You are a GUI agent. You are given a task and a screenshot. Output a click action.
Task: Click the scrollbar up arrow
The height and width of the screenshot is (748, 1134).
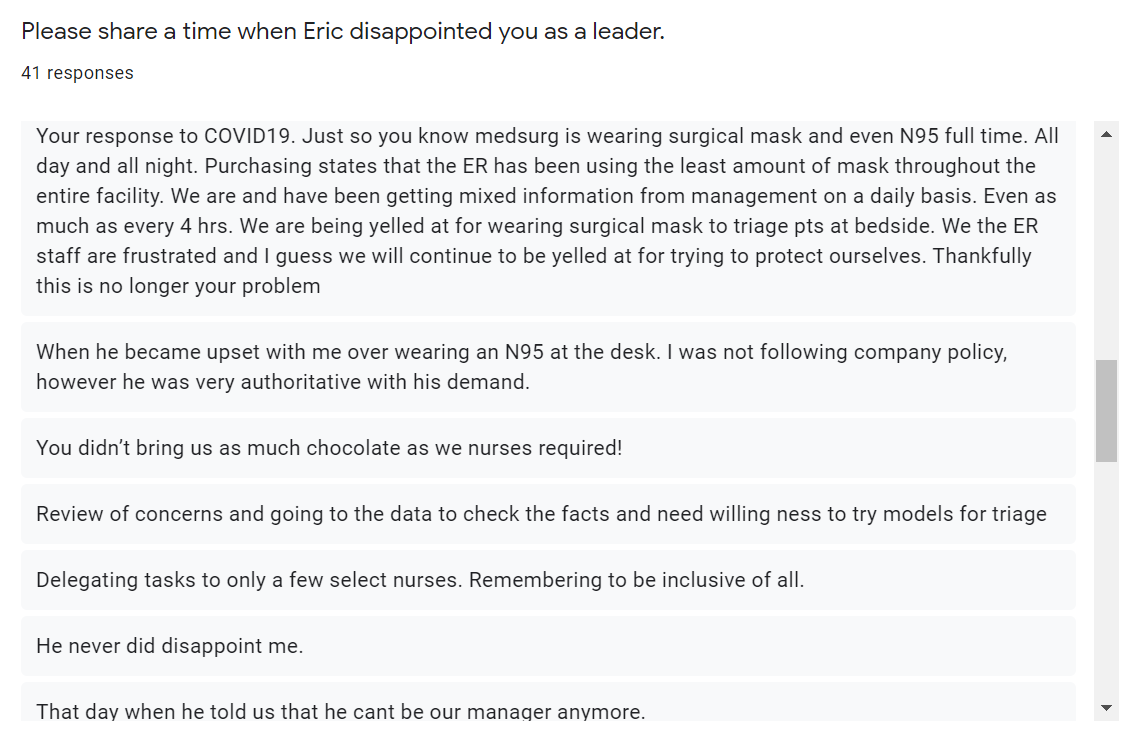pyautogui.click(x=1106, y=134)
